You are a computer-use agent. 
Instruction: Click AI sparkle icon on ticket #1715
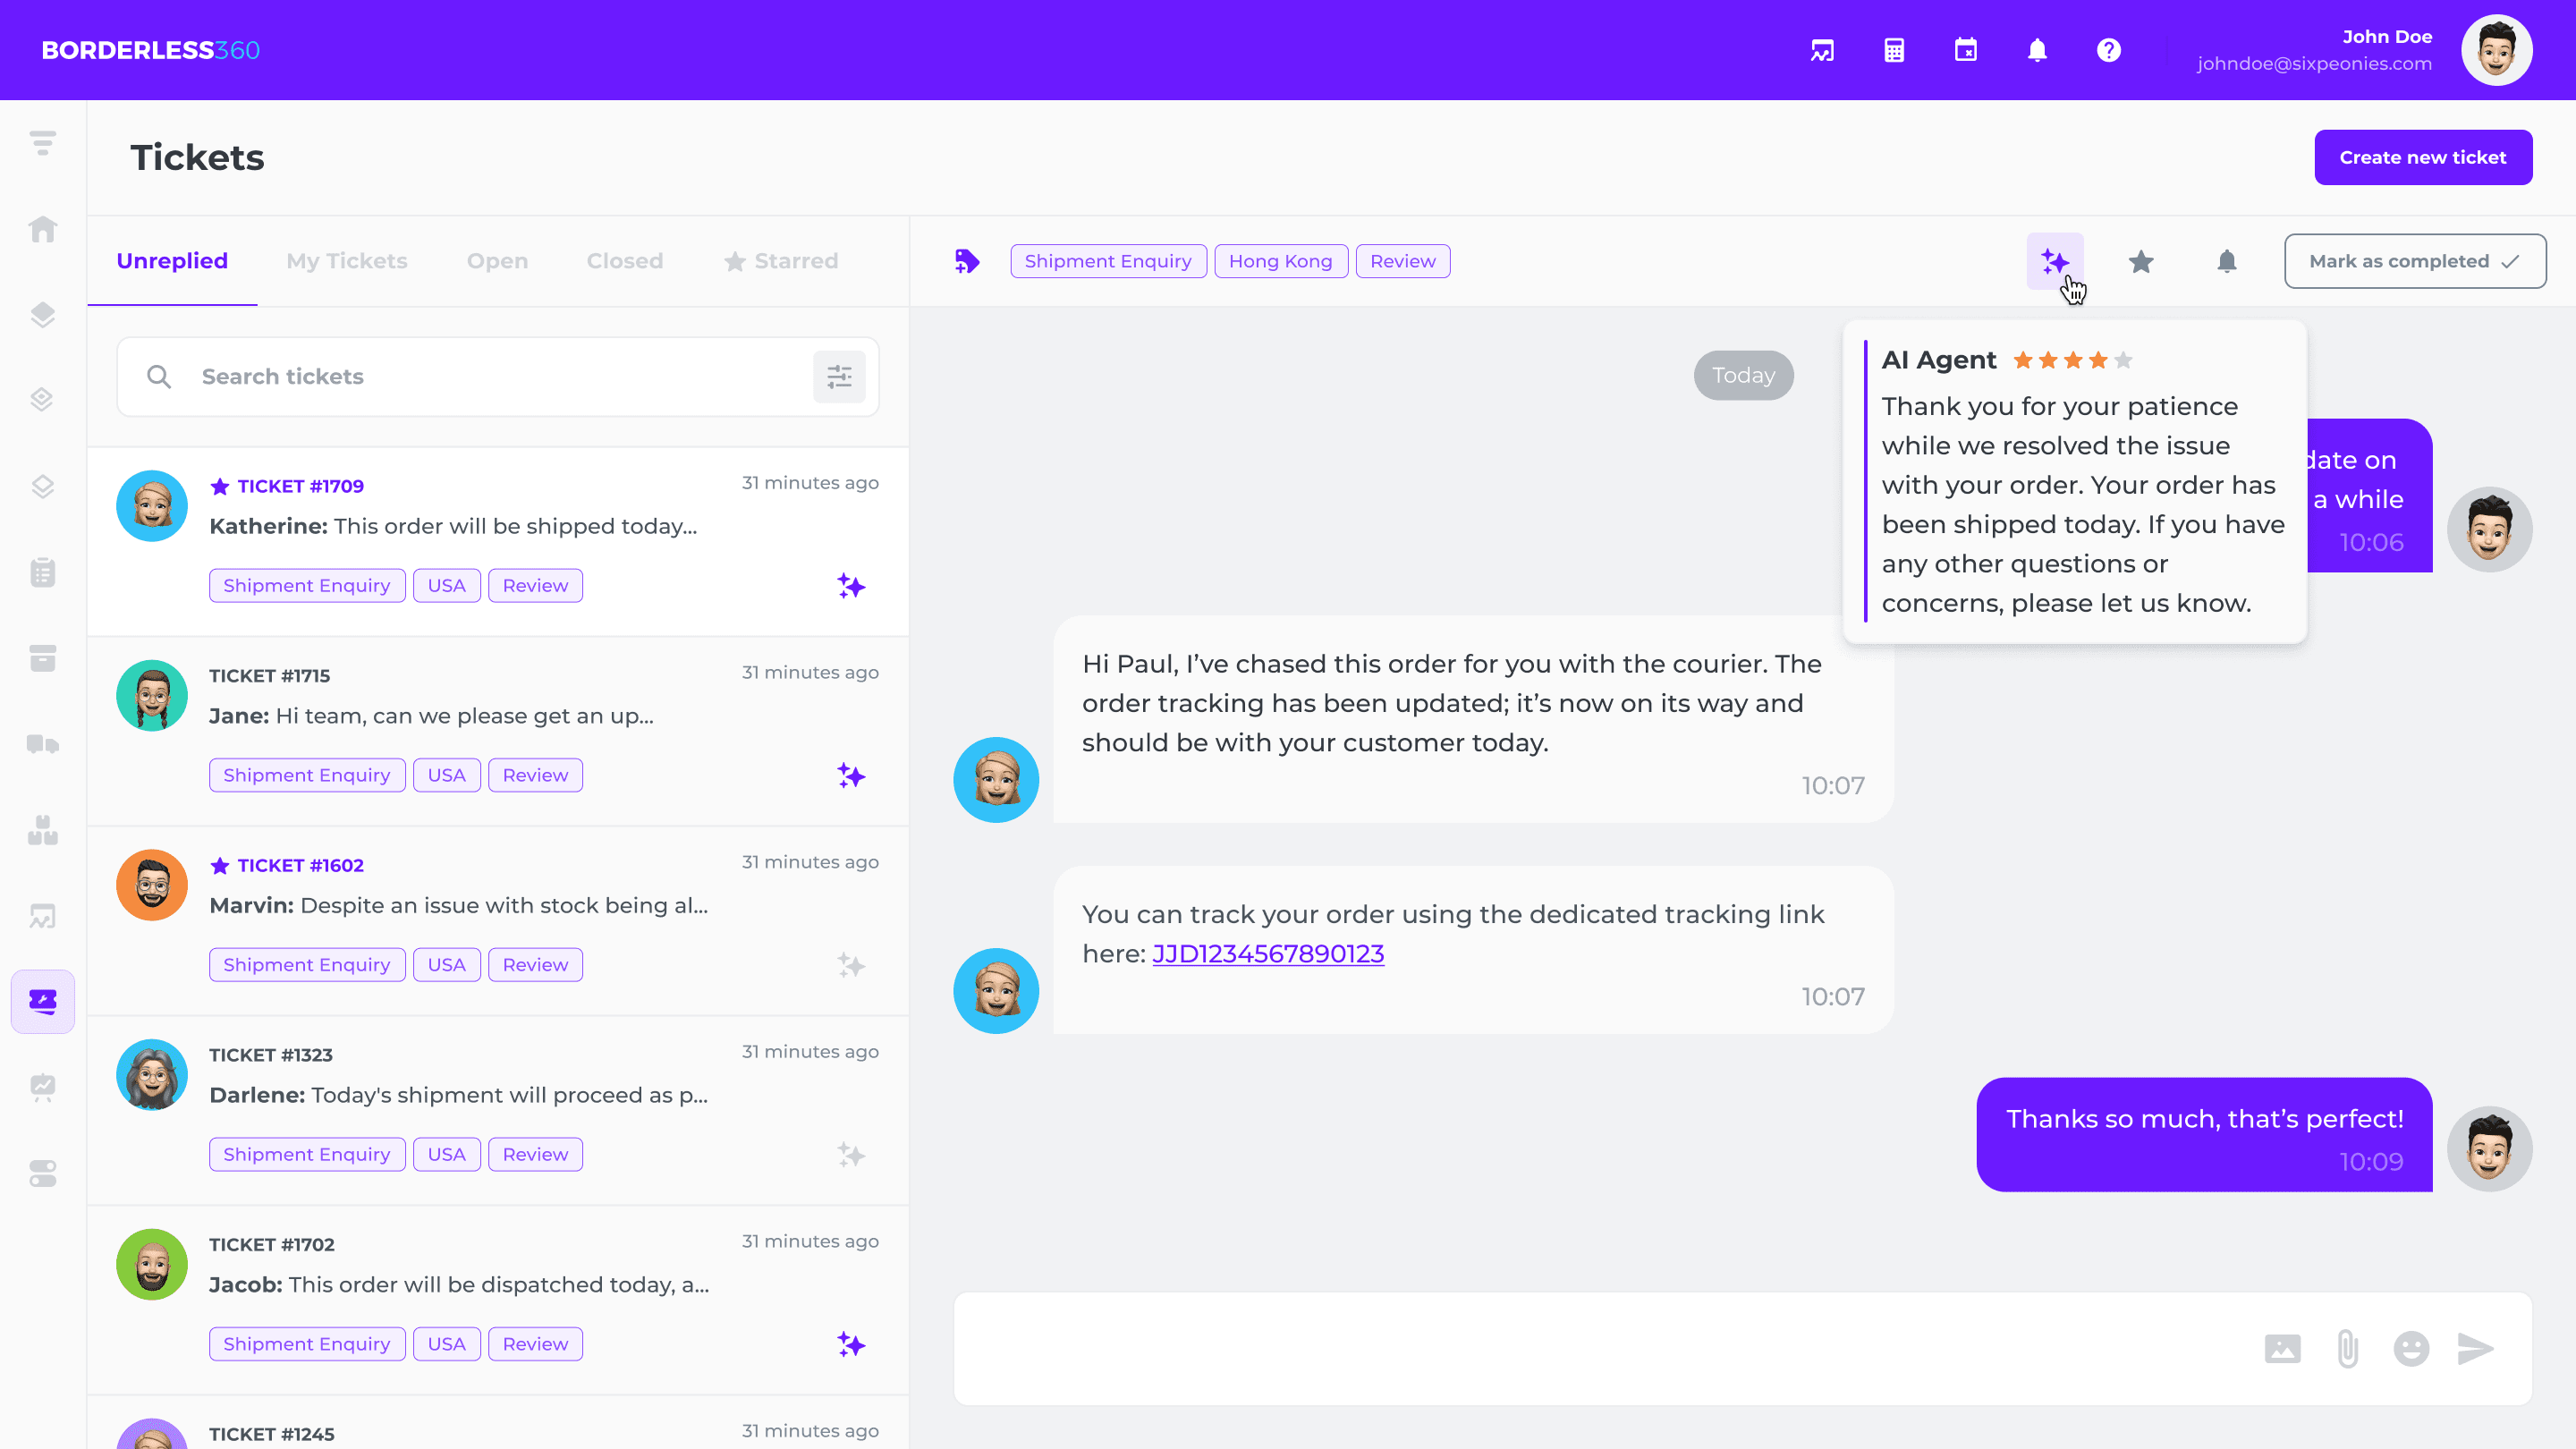851,775
